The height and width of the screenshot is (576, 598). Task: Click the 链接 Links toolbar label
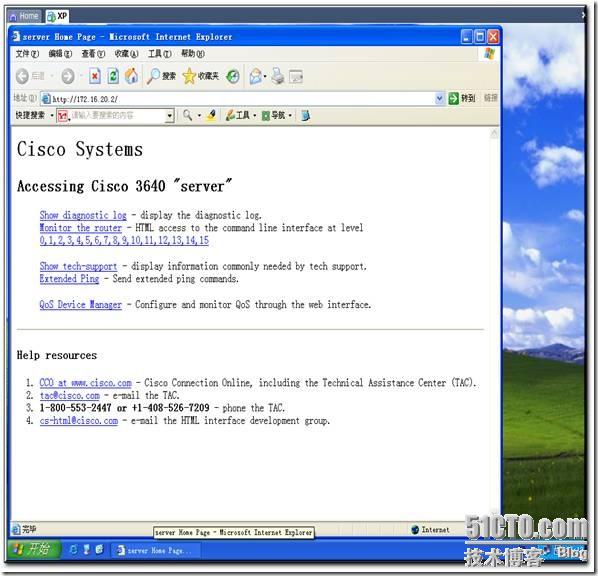pyautogui.click(x=490, y=98)
